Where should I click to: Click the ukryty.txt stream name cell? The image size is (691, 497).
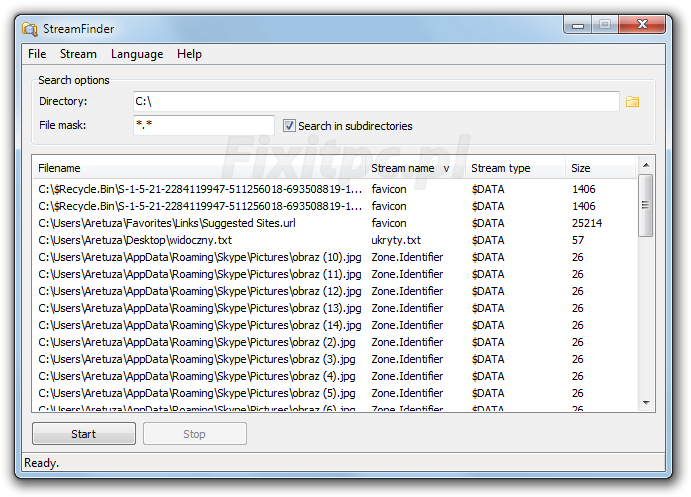396,240
